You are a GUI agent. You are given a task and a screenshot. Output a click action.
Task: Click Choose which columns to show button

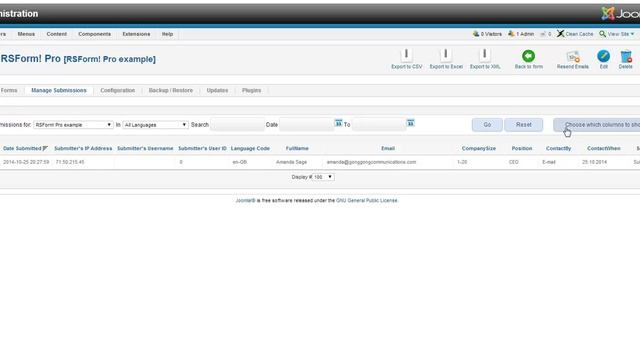[597, 124]
